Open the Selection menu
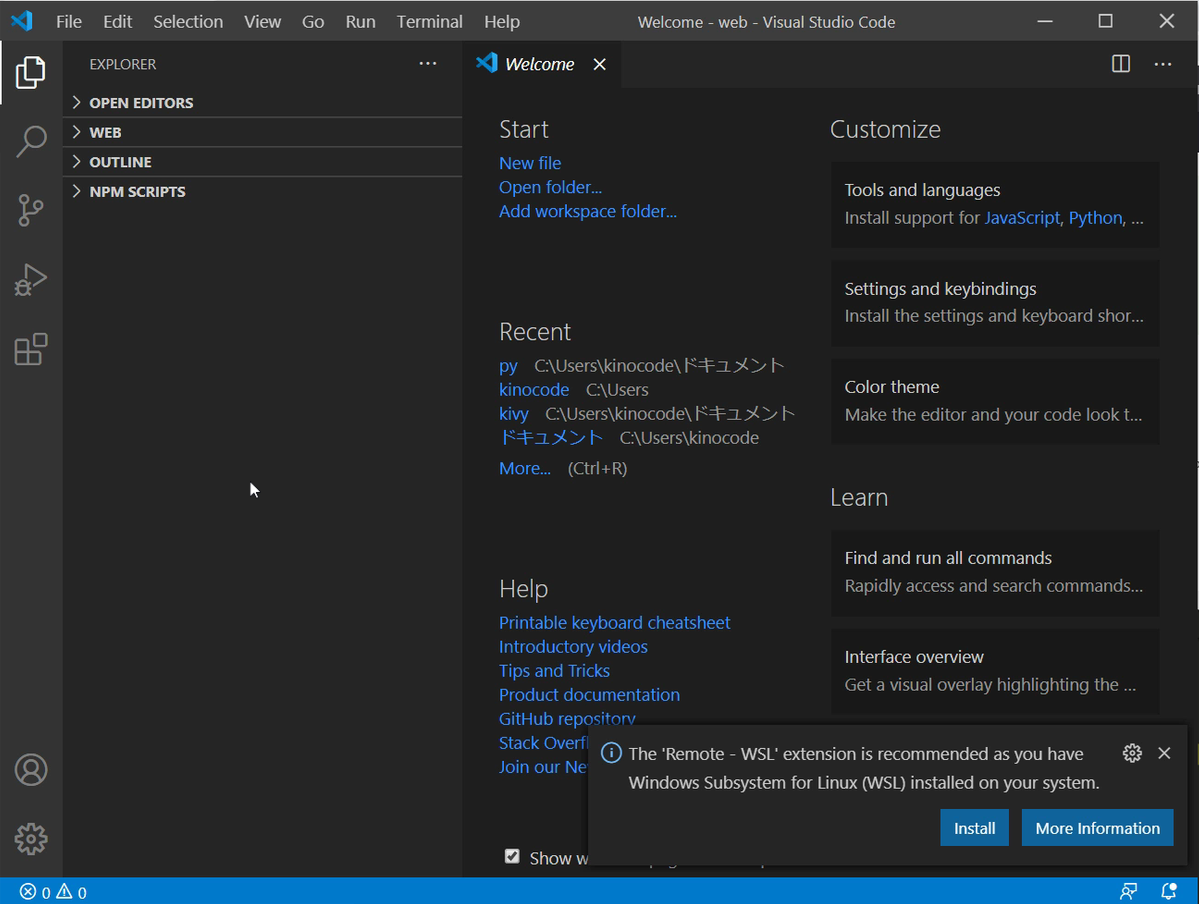1199x904 pixels. pyautogui.click(x=188, y=21)
